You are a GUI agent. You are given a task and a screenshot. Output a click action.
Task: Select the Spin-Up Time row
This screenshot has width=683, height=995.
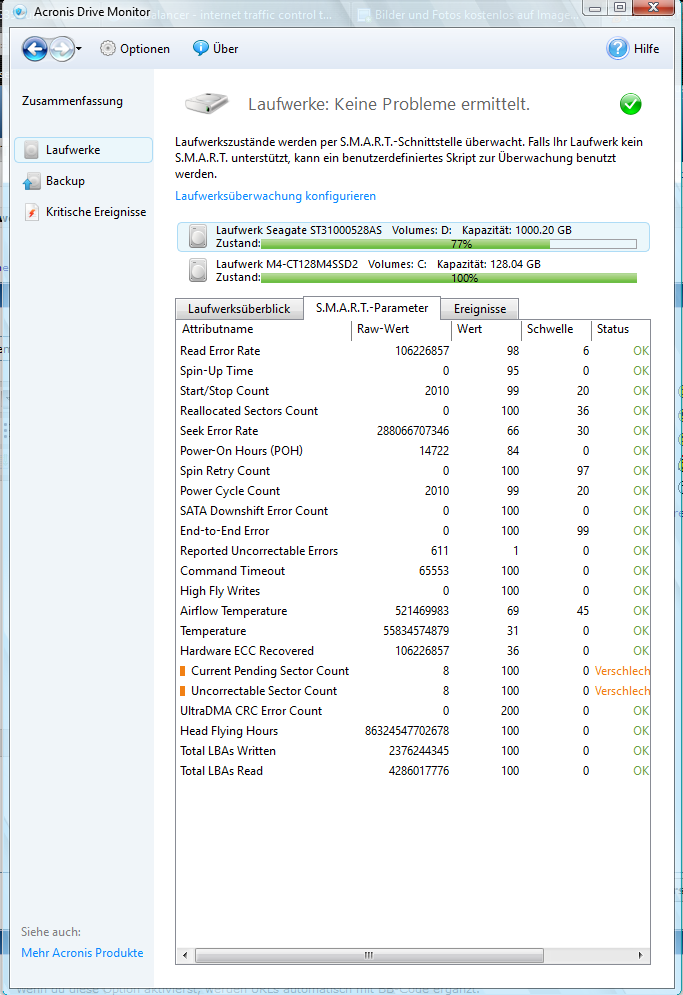[x=413, y=371]
